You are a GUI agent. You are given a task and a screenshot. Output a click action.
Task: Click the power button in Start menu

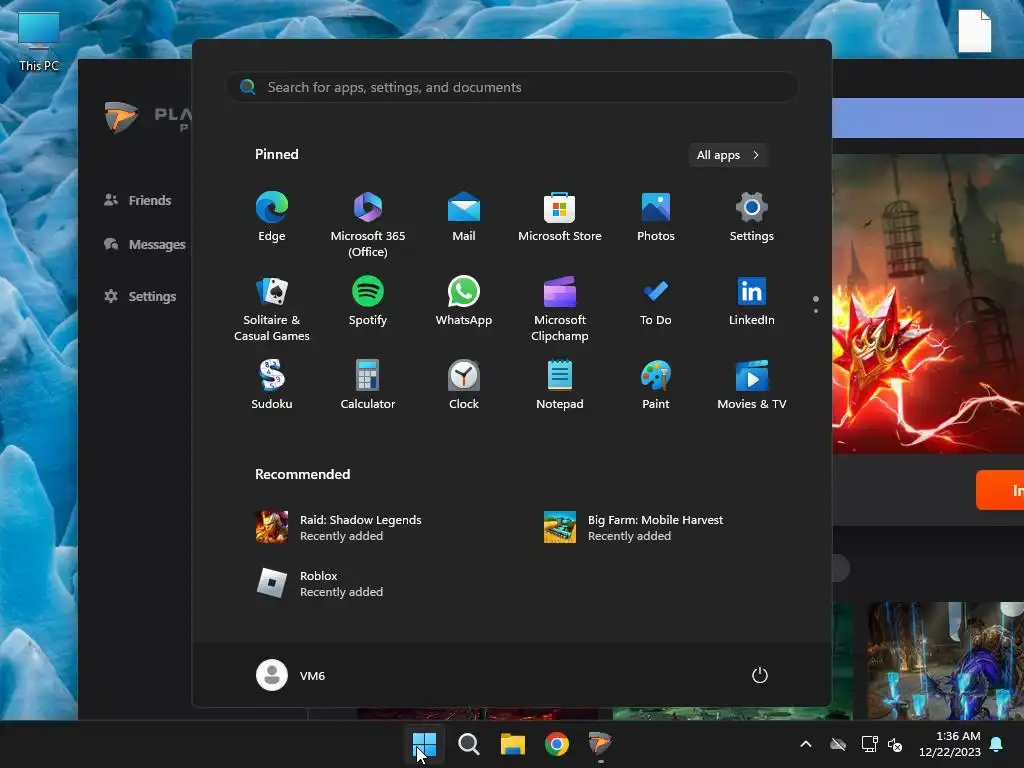coord(760,675)
